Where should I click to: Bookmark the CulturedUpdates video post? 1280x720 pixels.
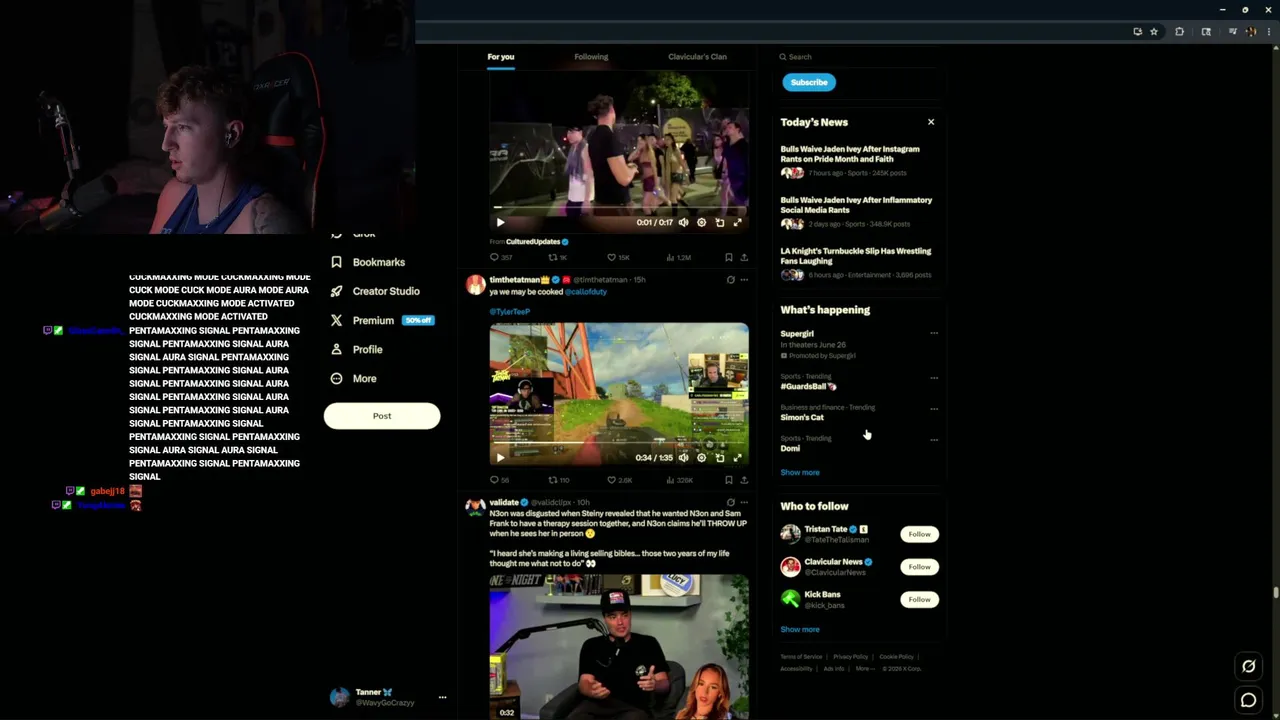click(x=728, y=257)
